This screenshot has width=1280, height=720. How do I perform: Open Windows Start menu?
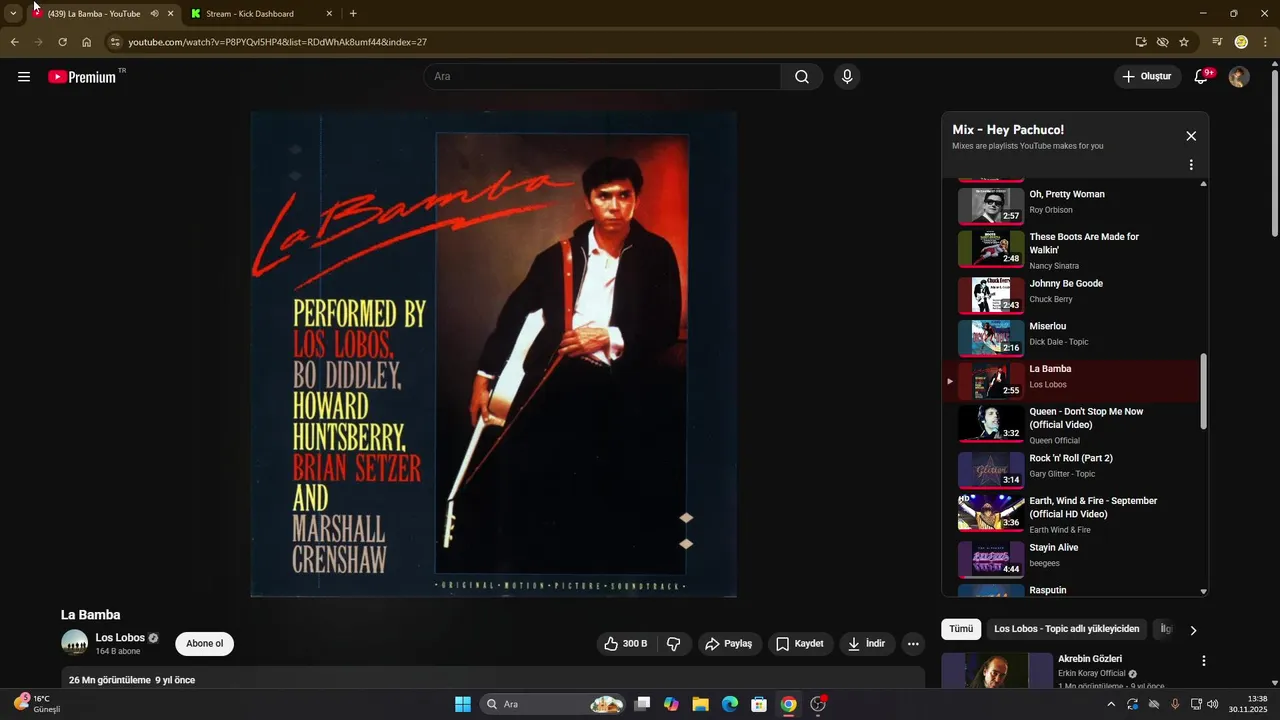463,704
